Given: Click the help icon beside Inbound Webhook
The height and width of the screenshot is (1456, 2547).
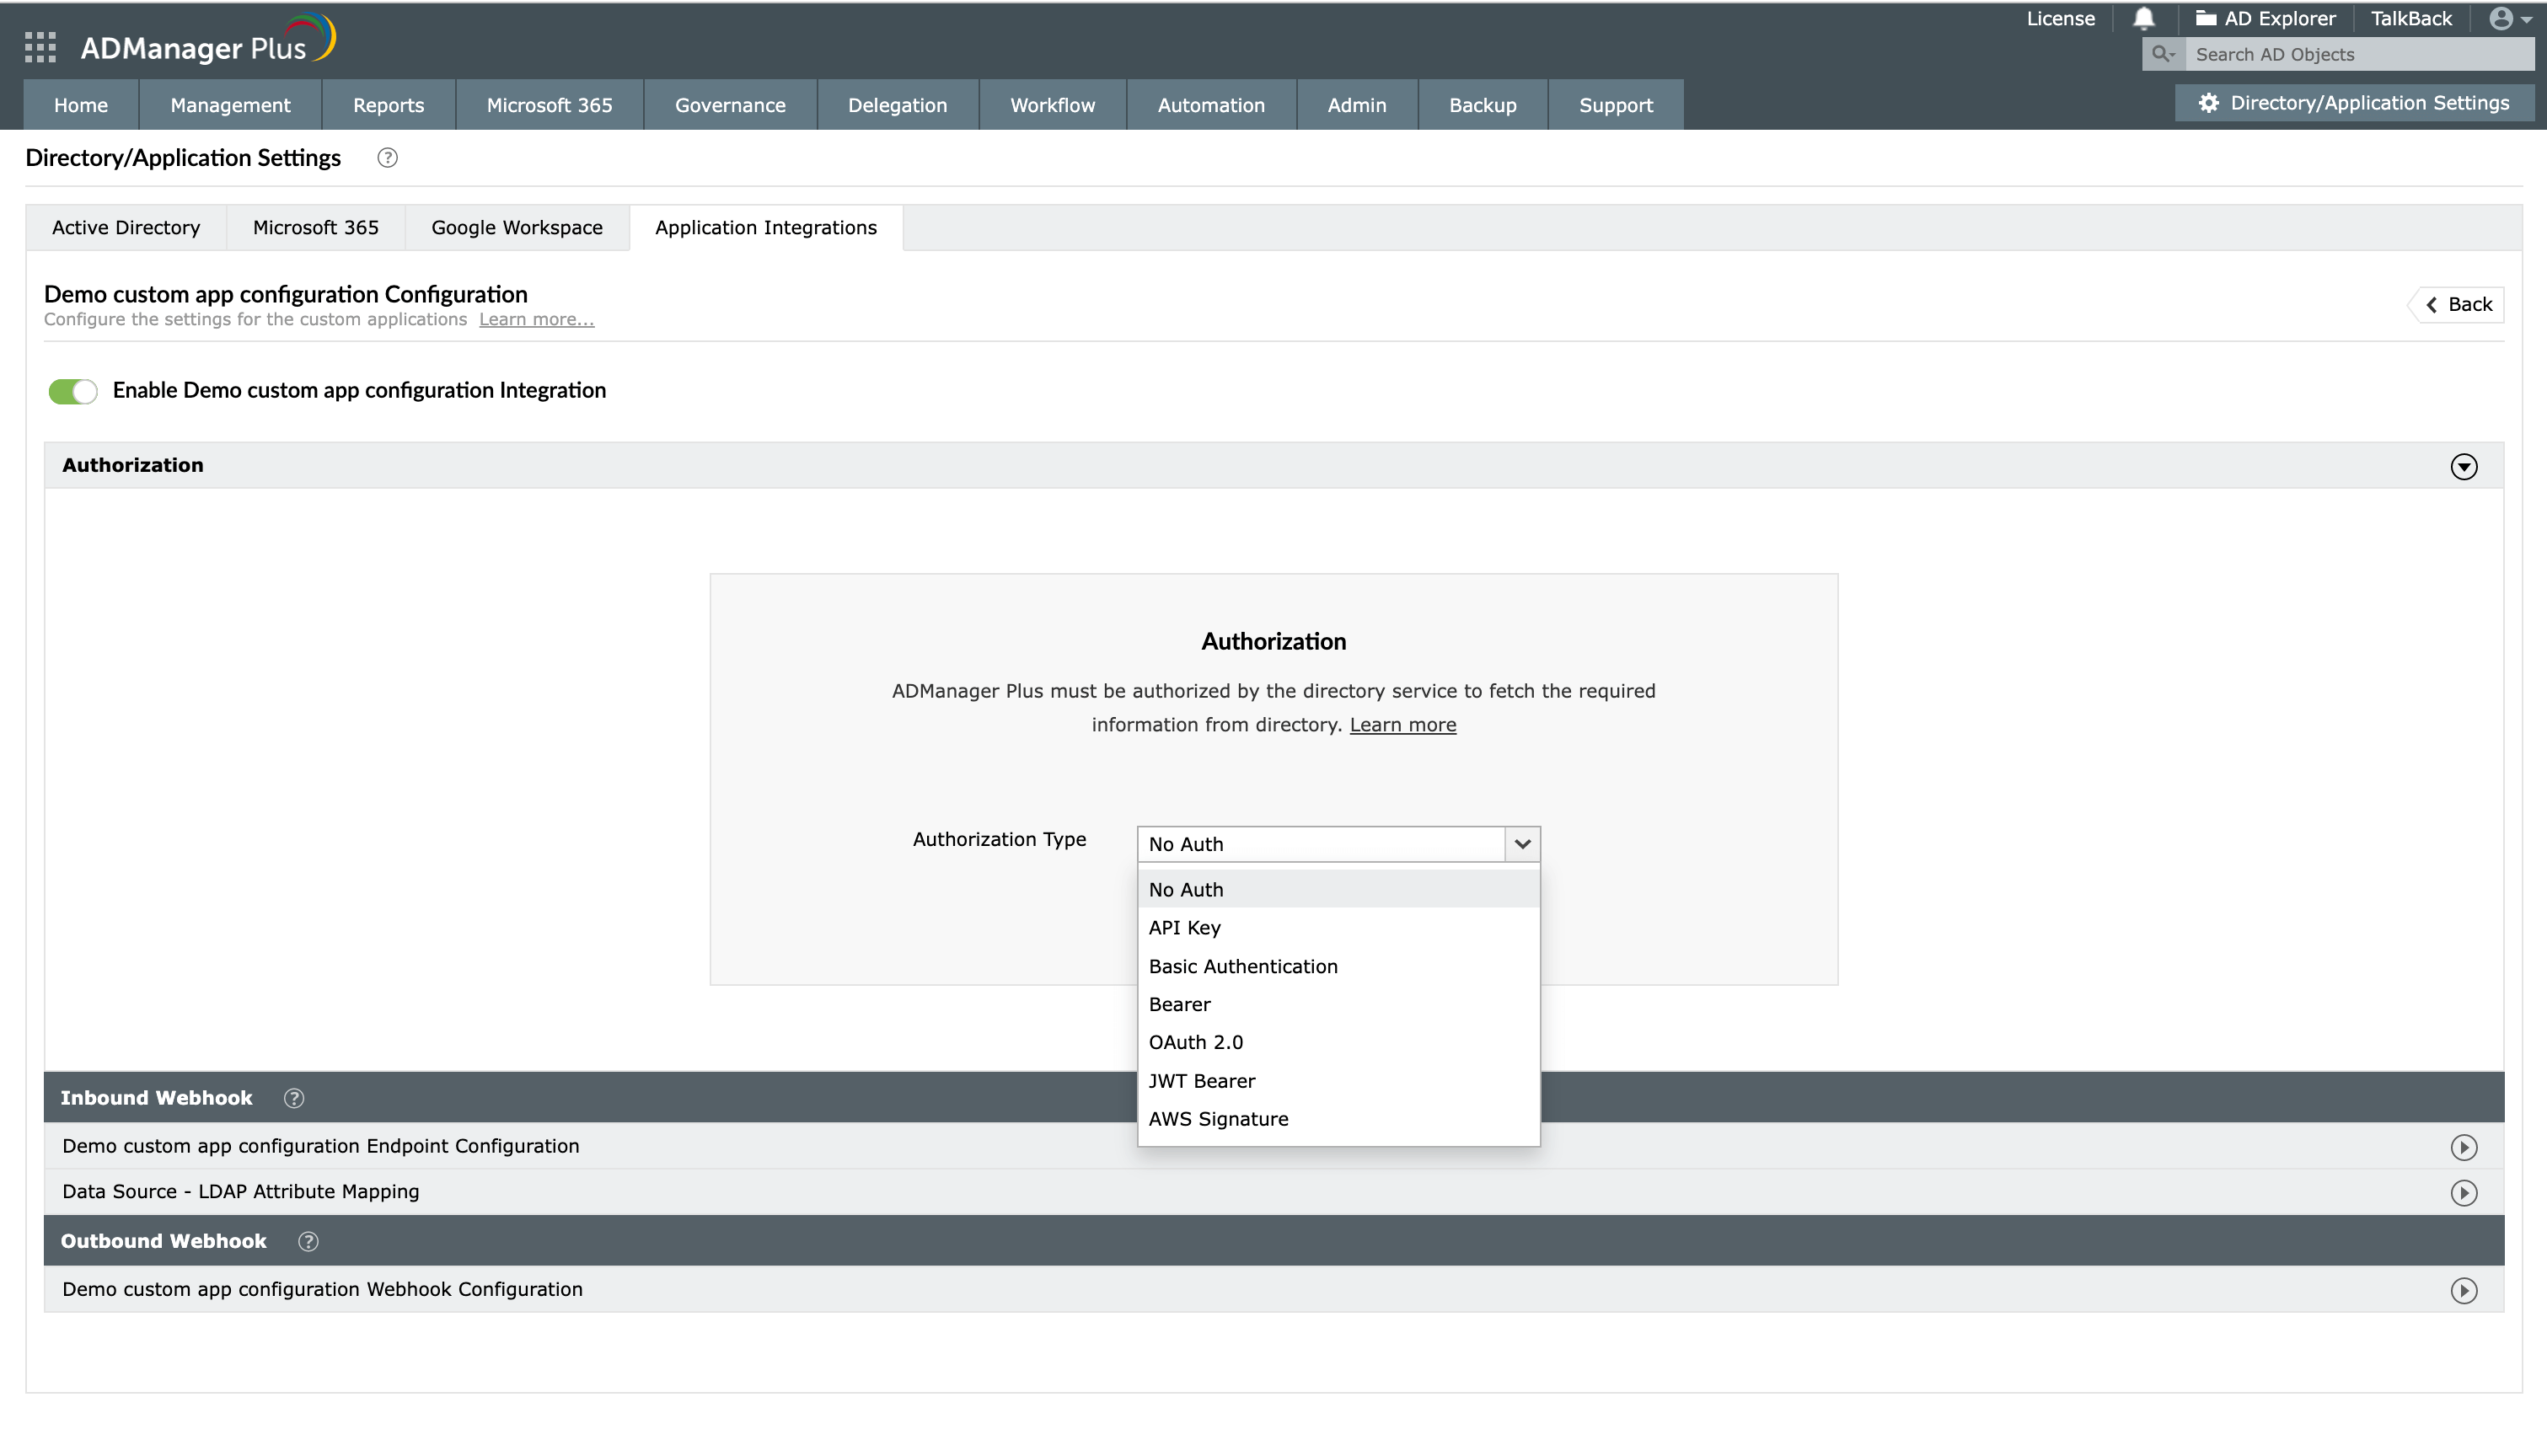Looking at the screenshot, I should (294, 1097).
